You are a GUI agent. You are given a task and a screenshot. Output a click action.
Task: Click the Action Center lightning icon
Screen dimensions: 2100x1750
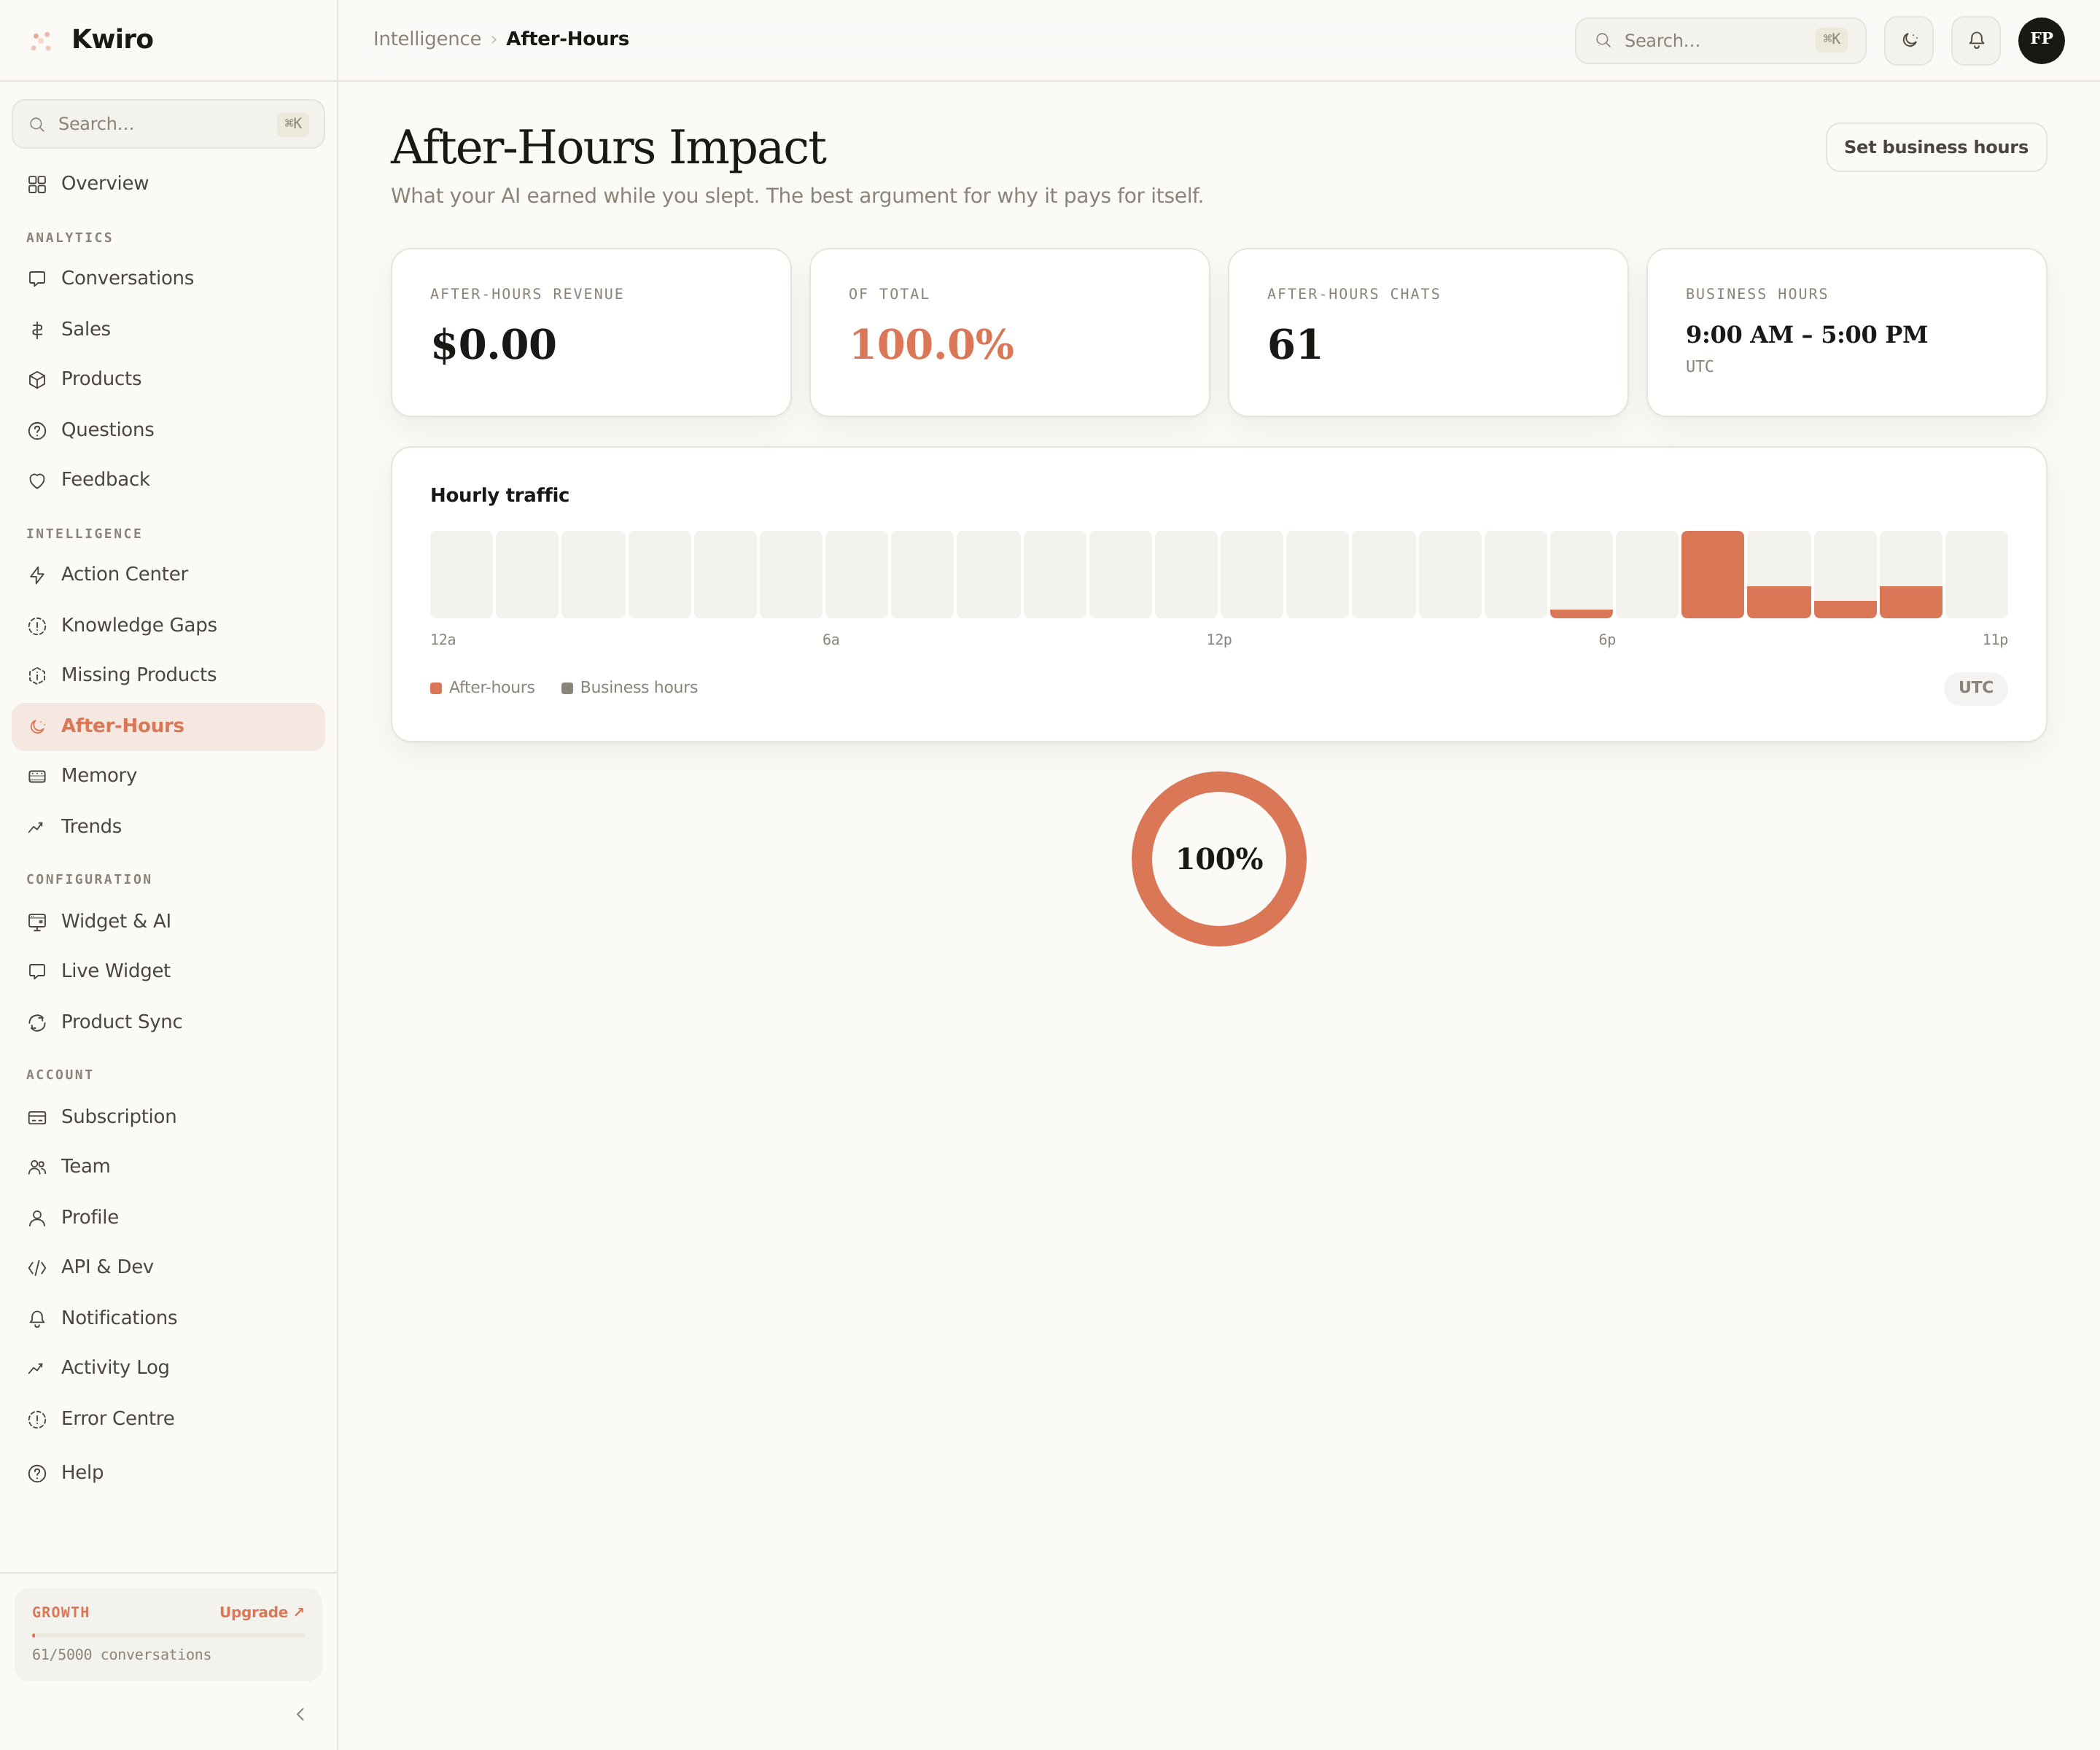[x=37, y=575]
